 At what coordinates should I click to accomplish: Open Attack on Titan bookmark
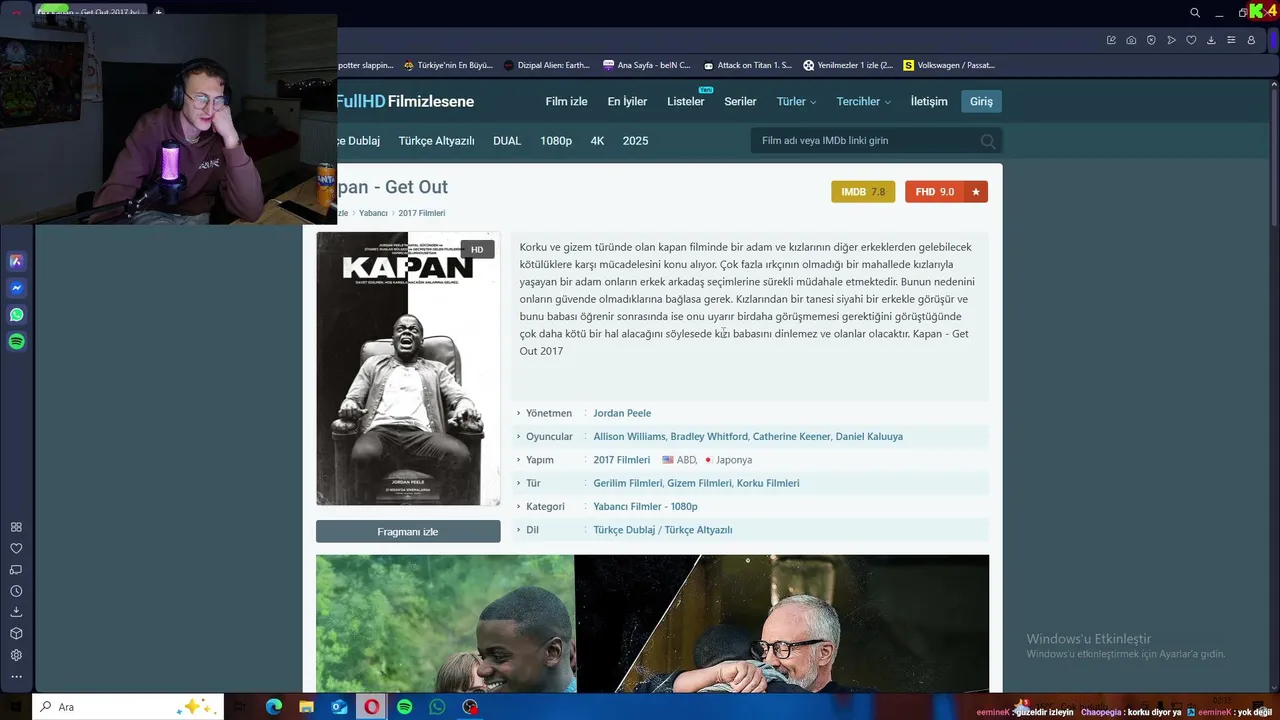tap(747, 65)
